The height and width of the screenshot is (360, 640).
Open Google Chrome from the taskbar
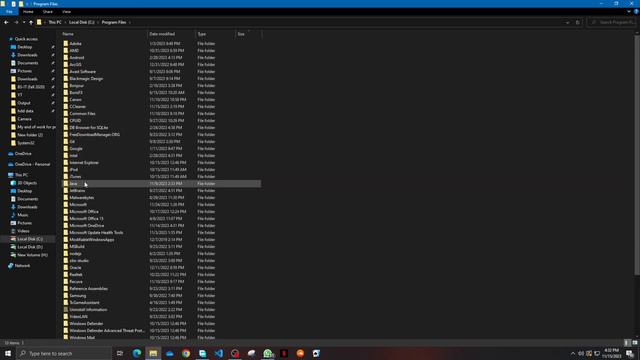point(186,353)
